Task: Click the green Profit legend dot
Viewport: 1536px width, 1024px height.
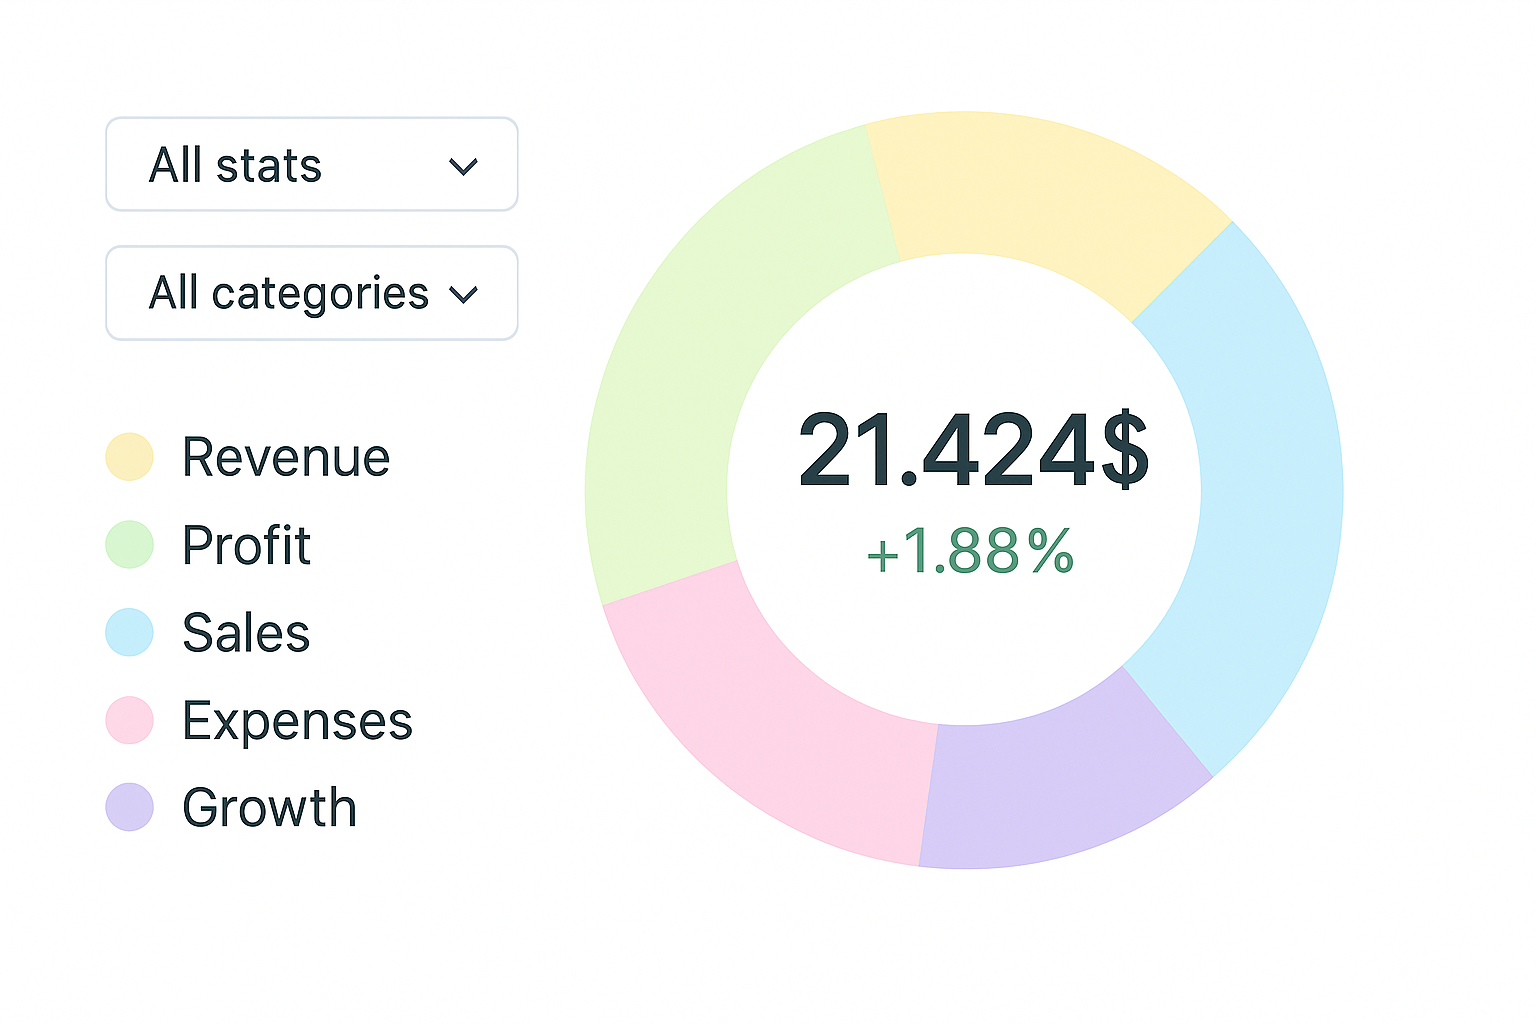Action: pyautogui.click(x=130, y=545)
